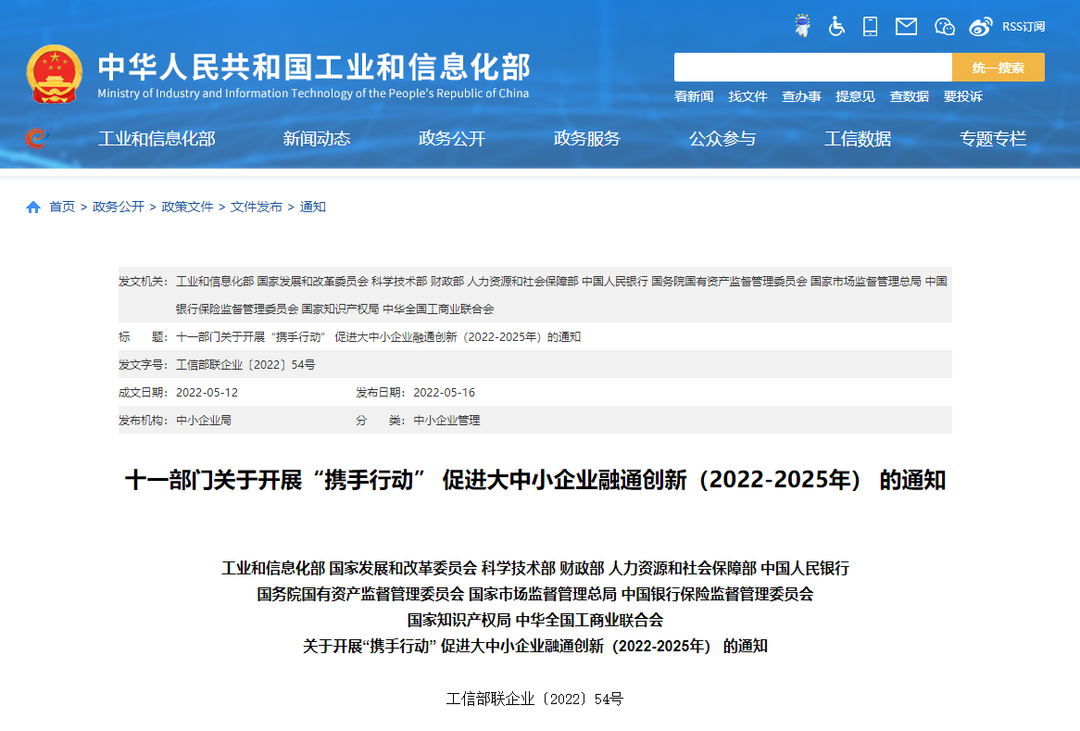Click inside the search input field
This screenshot has height=731, width=1080.
click(x=810, y=66)
